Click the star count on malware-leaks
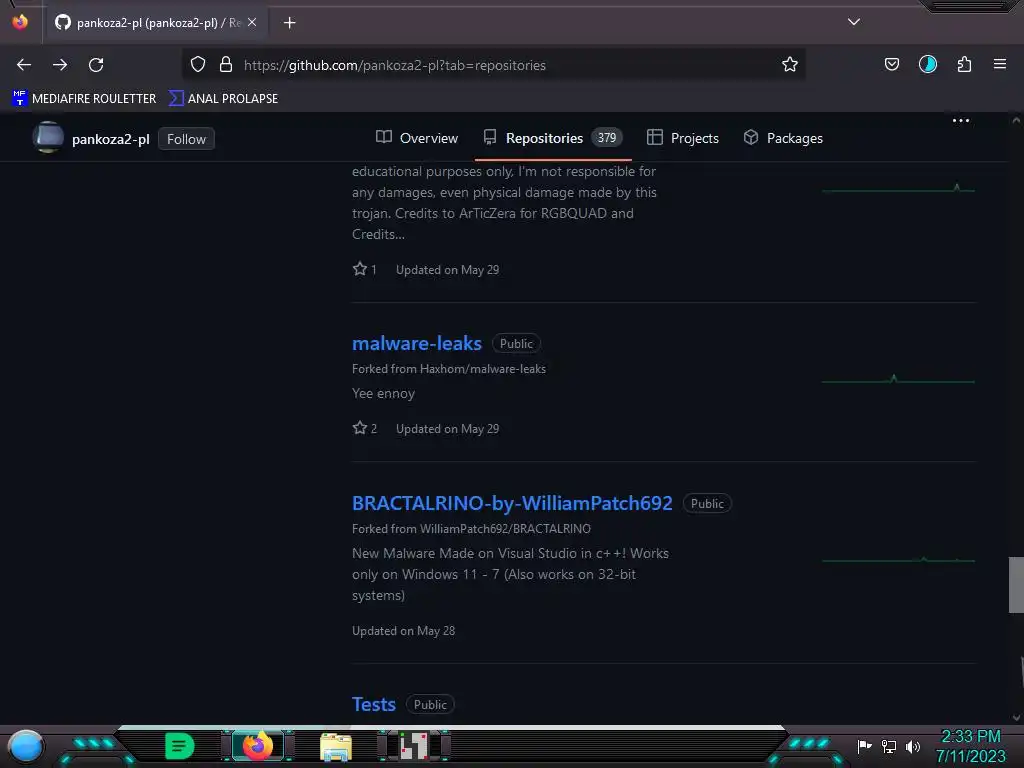 pos(364,428)
